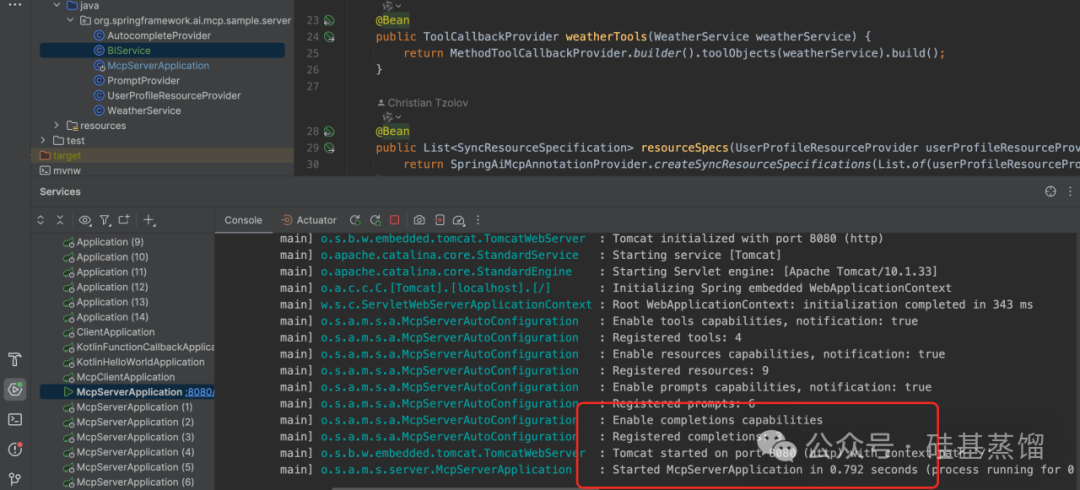Click the plus Add Service icon
Image resolution: width=1080 pixels, height=490 pixels.
click(x=149, y=220)
